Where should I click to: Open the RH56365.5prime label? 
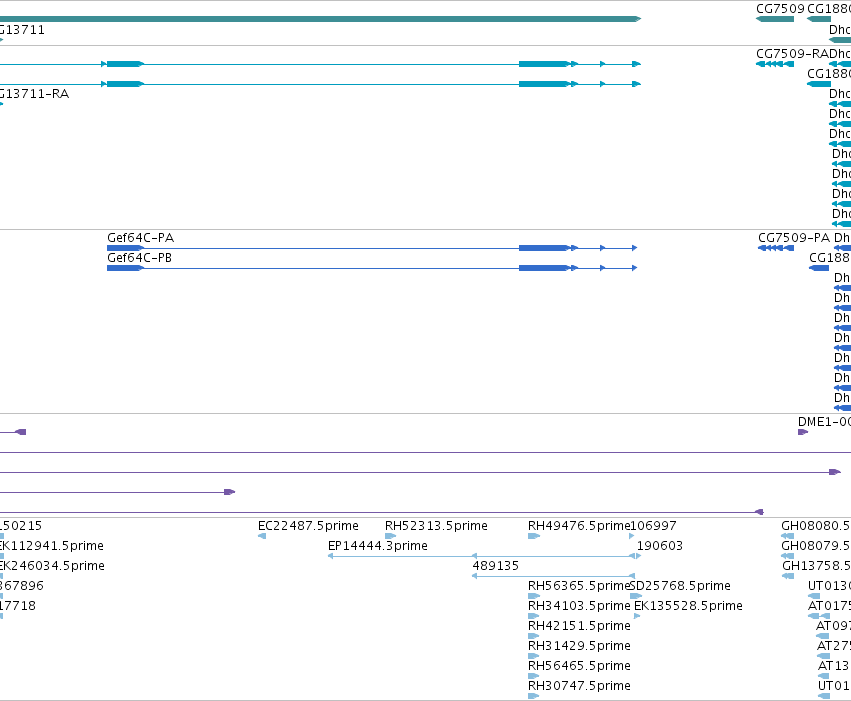pos(579,586)
